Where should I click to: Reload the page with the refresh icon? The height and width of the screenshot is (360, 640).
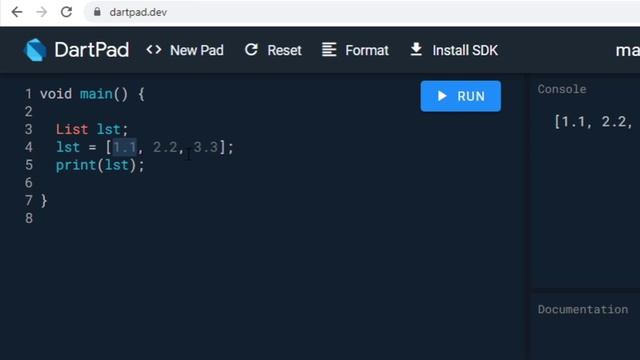click(67, 12)
